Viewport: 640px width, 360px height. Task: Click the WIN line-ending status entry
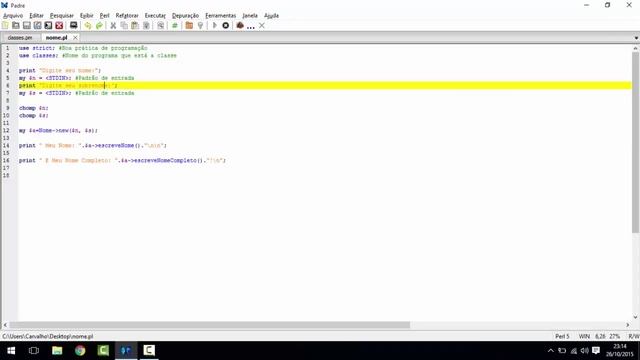pos(584,336)
